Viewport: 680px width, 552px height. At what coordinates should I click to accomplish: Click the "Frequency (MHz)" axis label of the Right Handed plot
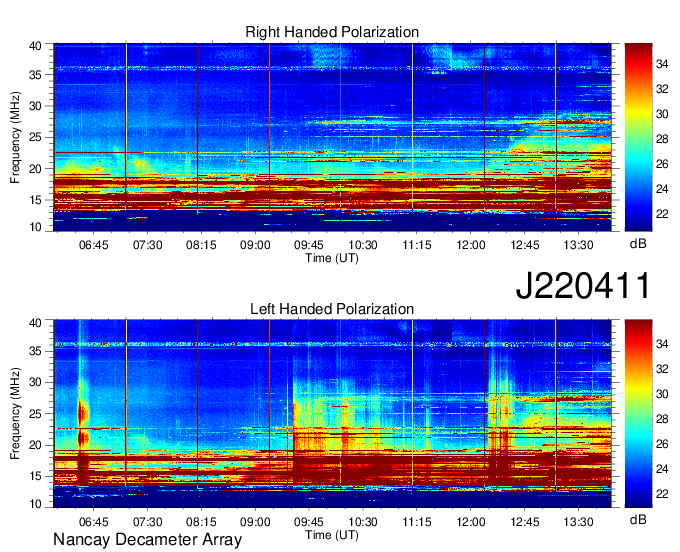(15, 137)
